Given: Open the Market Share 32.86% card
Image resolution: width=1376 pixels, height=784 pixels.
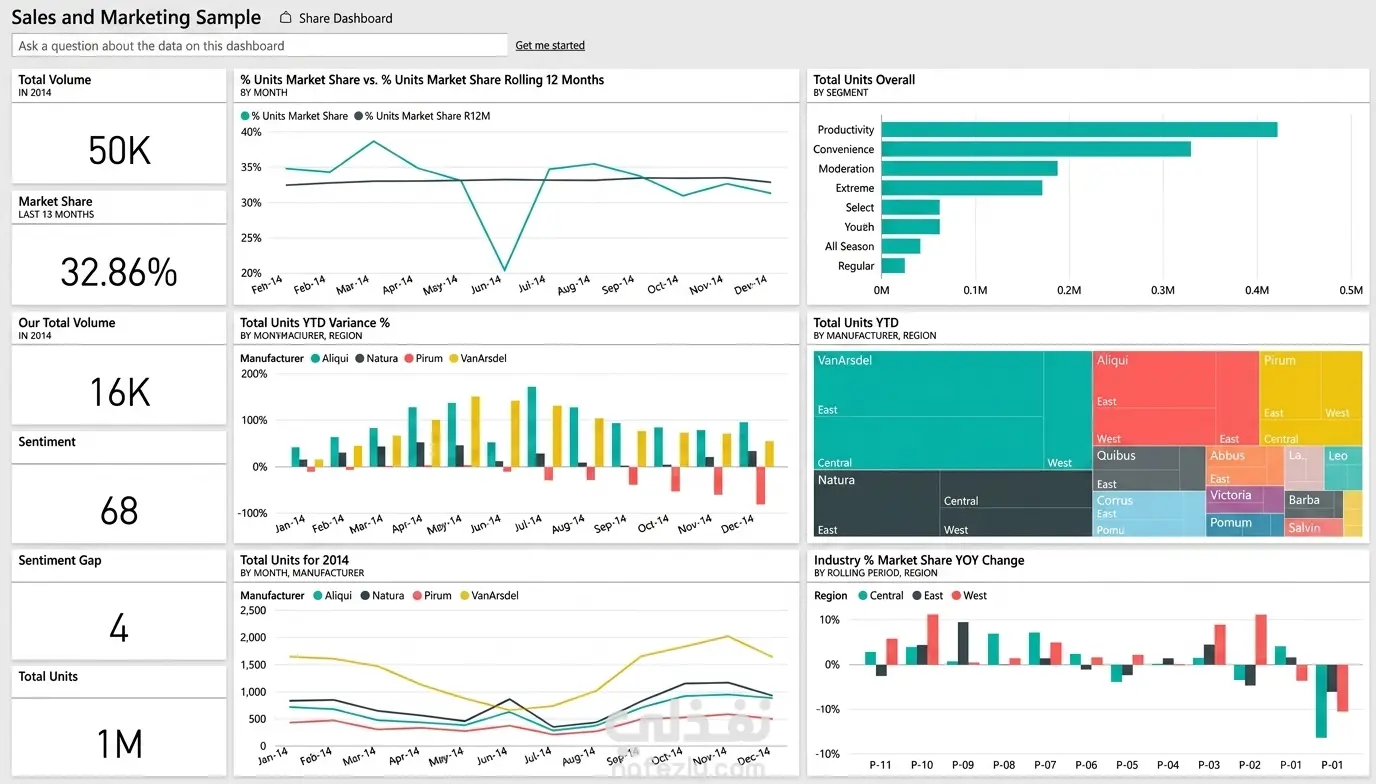Looking at the screenshot, I should [x=119, y=248].
